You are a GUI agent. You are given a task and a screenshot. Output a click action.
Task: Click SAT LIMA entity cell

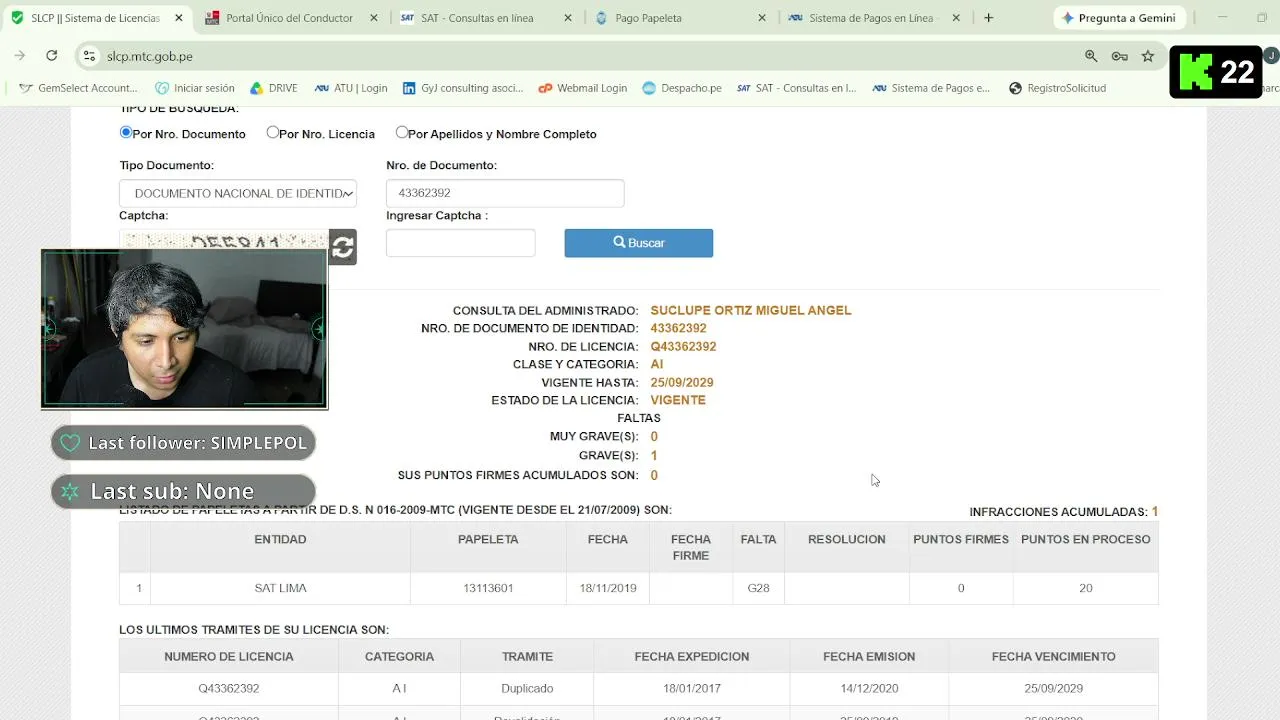(x=280, y=588)
